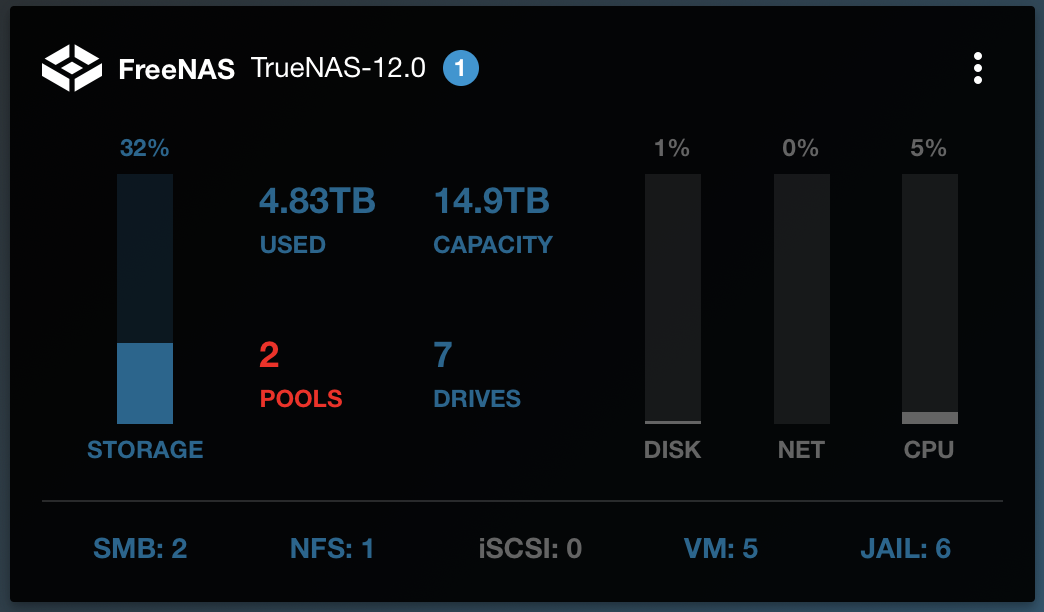Click the TrueNAS-12.0 version title
This screenshot has height=612, width=1044.
[x=338, y=68]
